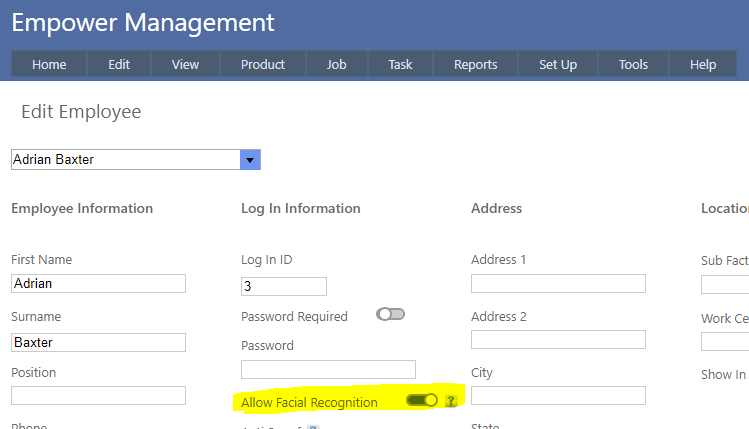
Task: Open the Edit menu
Action: tap(119, 65)
